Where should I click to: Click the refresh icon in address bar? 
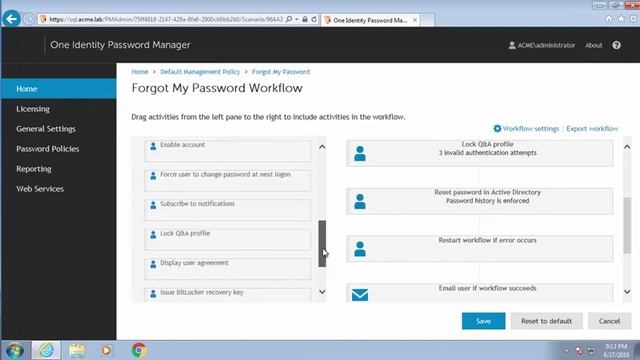[314, 19]
